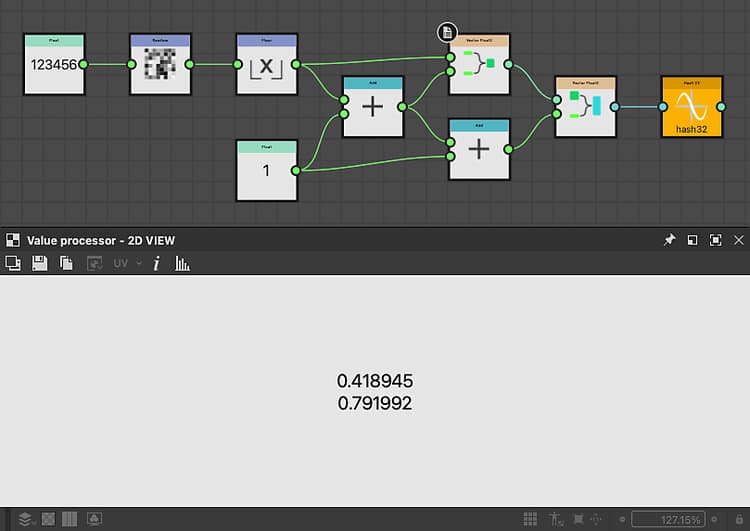Click the document badge icon above Vector node
Screen dimensions: 750x531
(x=447, y=32)
